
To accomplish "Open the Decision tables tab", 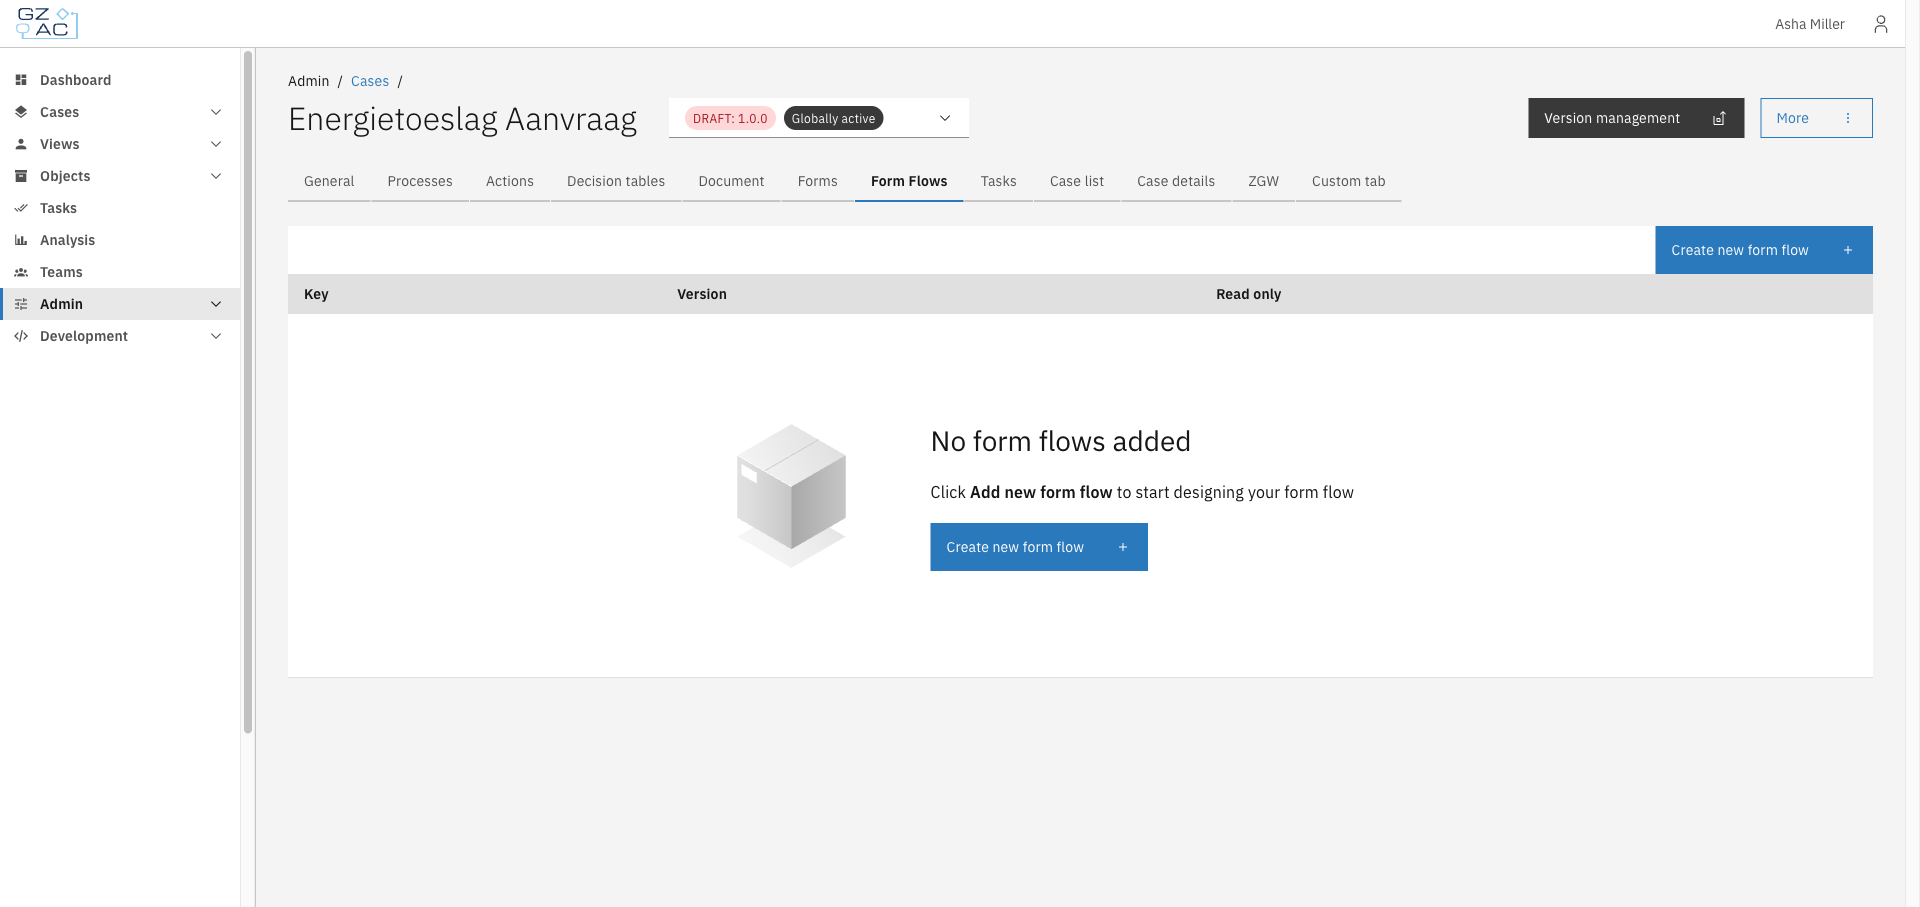I will pyautogui.click(x=616, y=181).
